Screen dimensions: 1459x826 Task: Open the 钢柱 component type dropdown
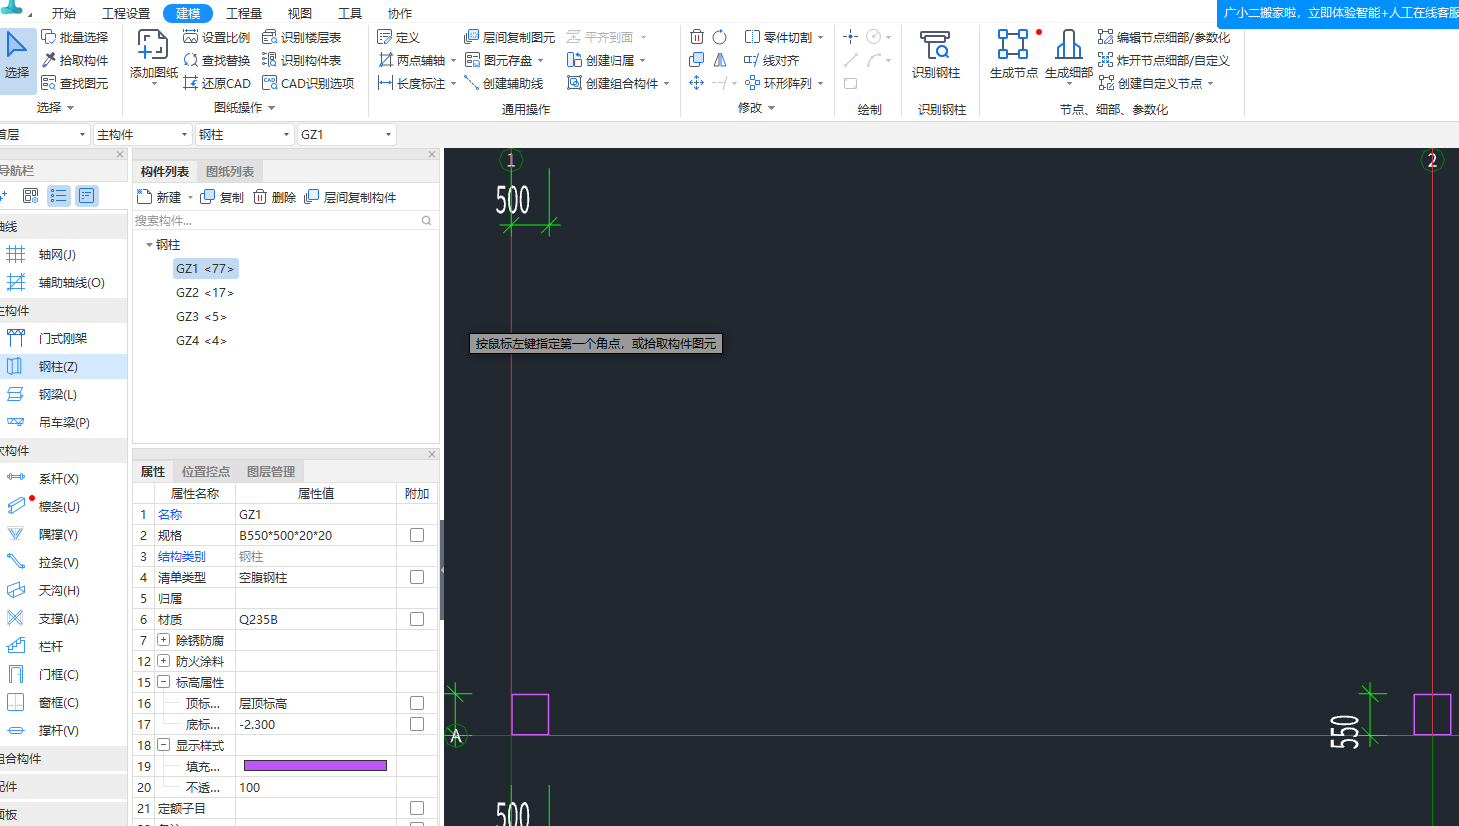tap(244, 134)
